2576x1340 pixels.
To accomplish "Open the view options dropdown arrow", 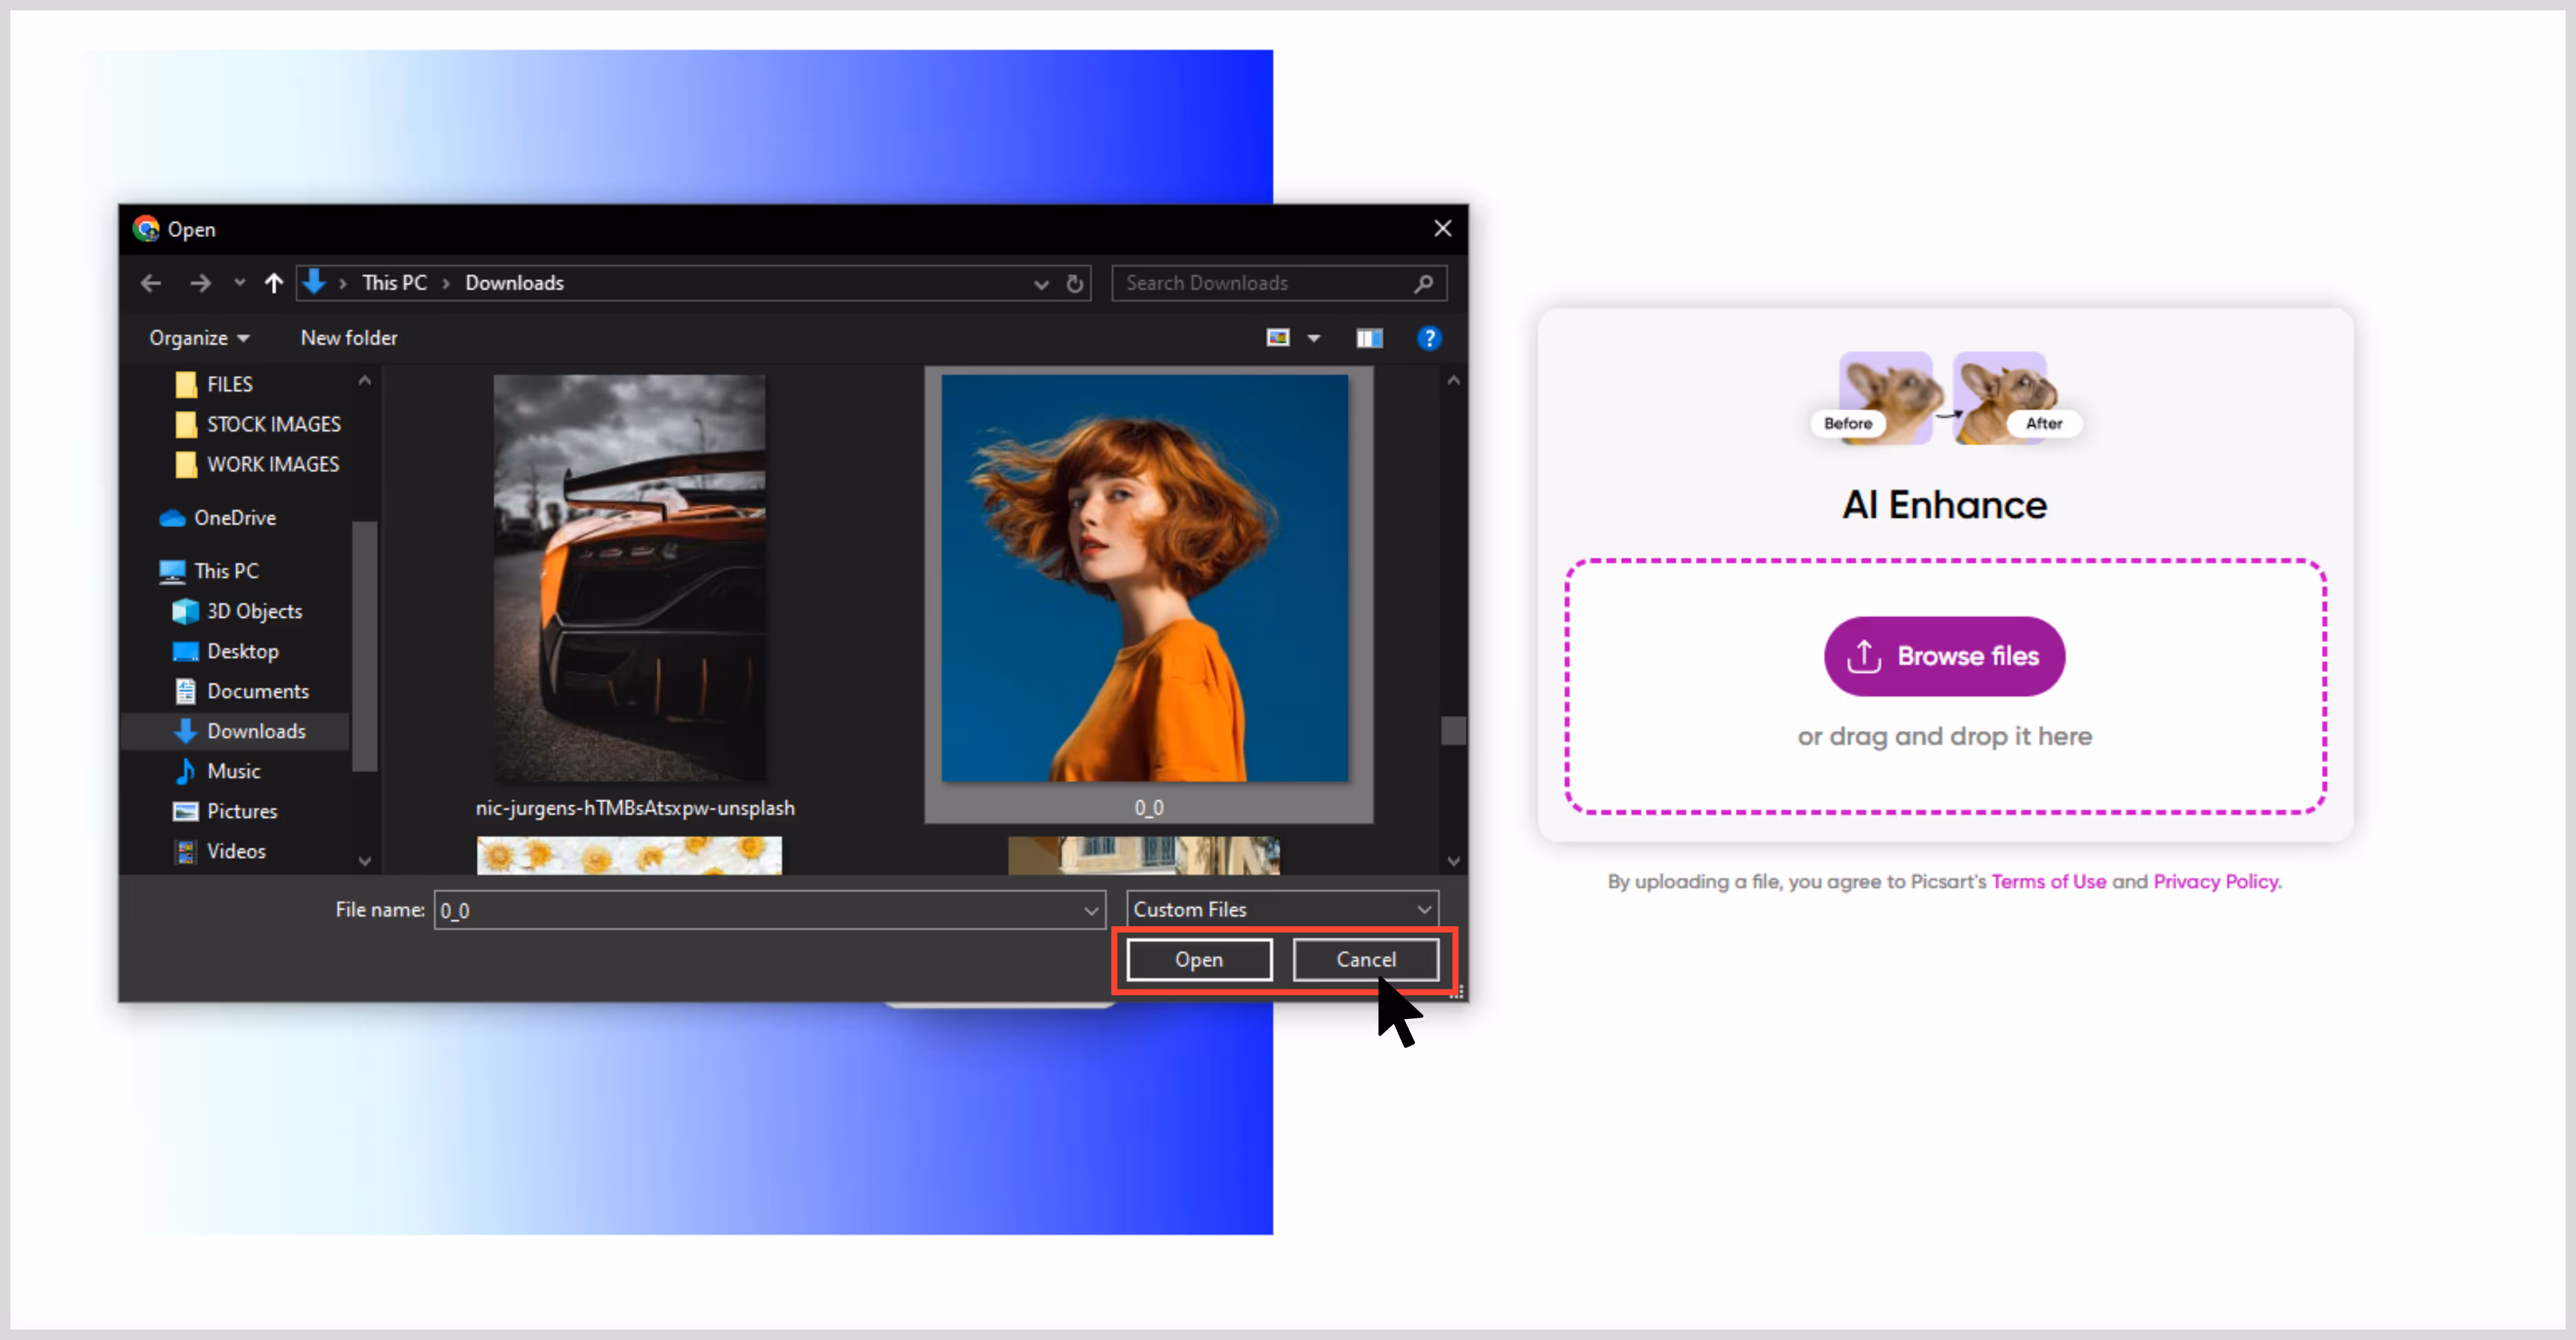I will [1314, 339].
